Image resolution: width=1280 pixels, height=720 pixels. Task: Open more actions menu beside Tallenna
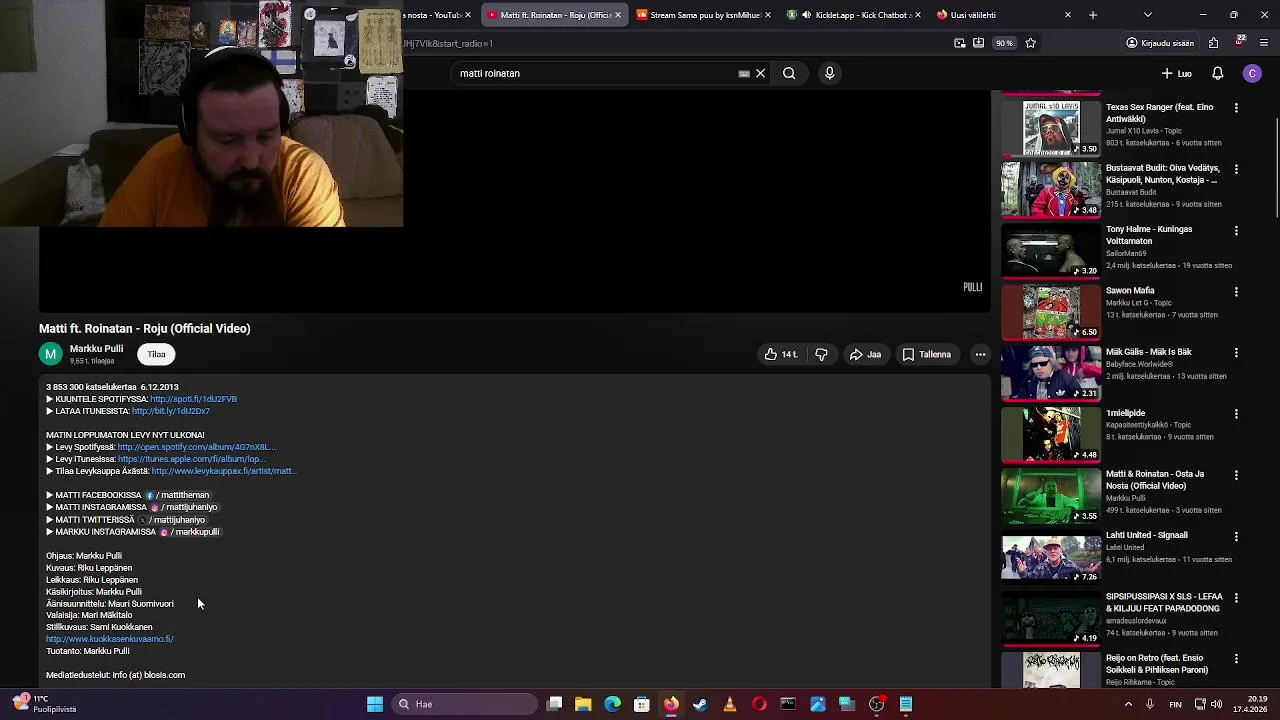coord(980,354)
